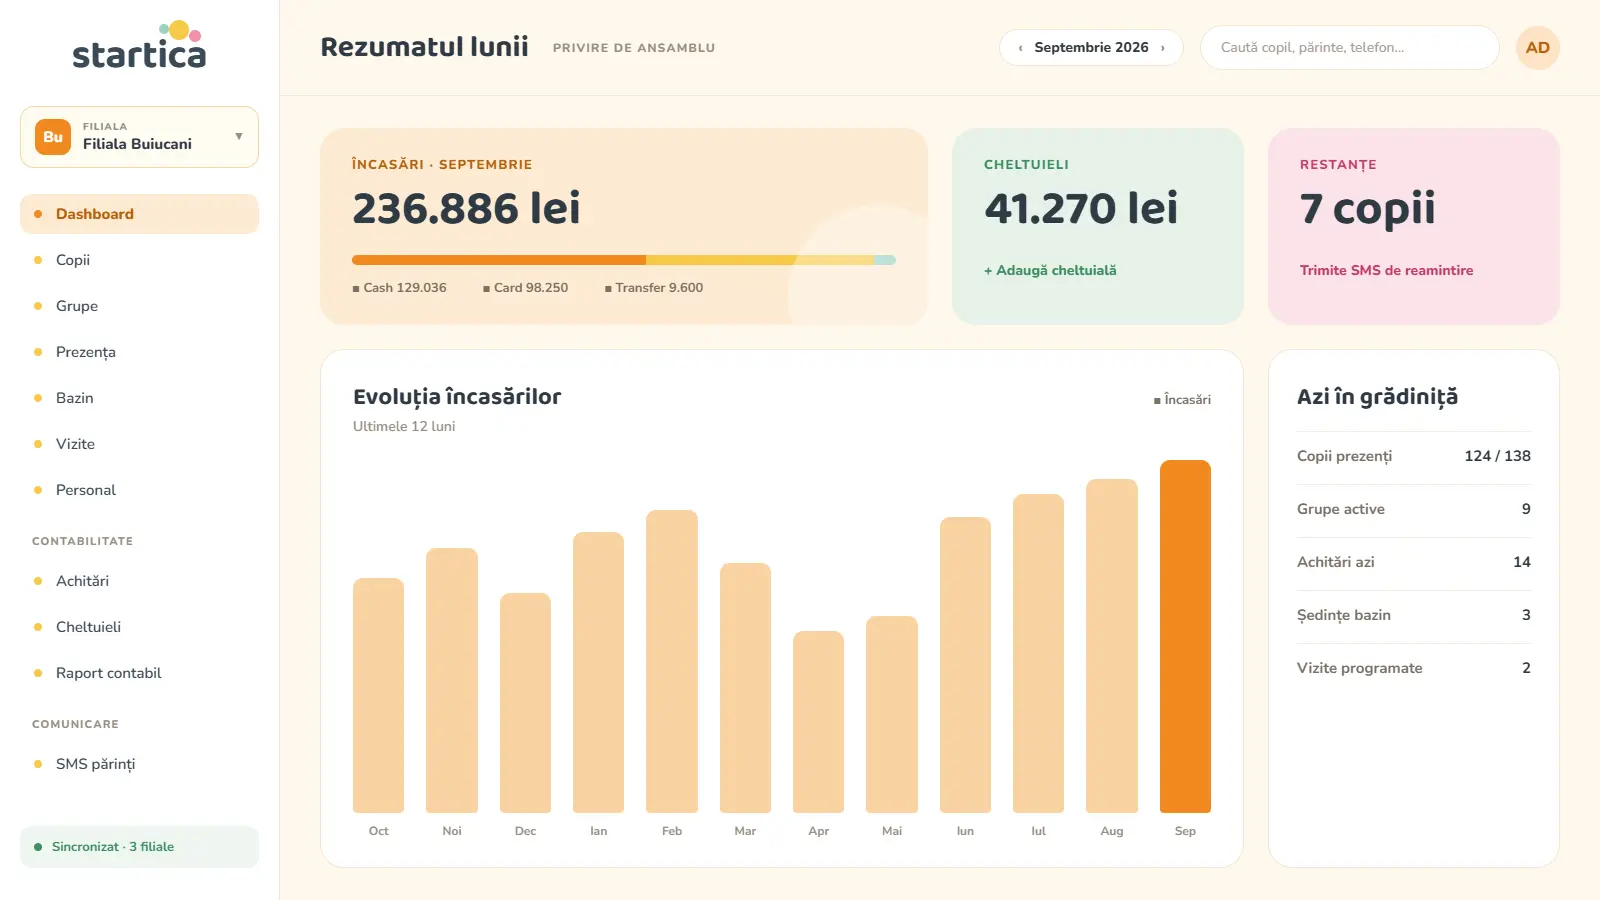Screen dimensions: 1600x900
Task: Click the 41.270 lei expenses value
Action: click(x=1081, y=208)
